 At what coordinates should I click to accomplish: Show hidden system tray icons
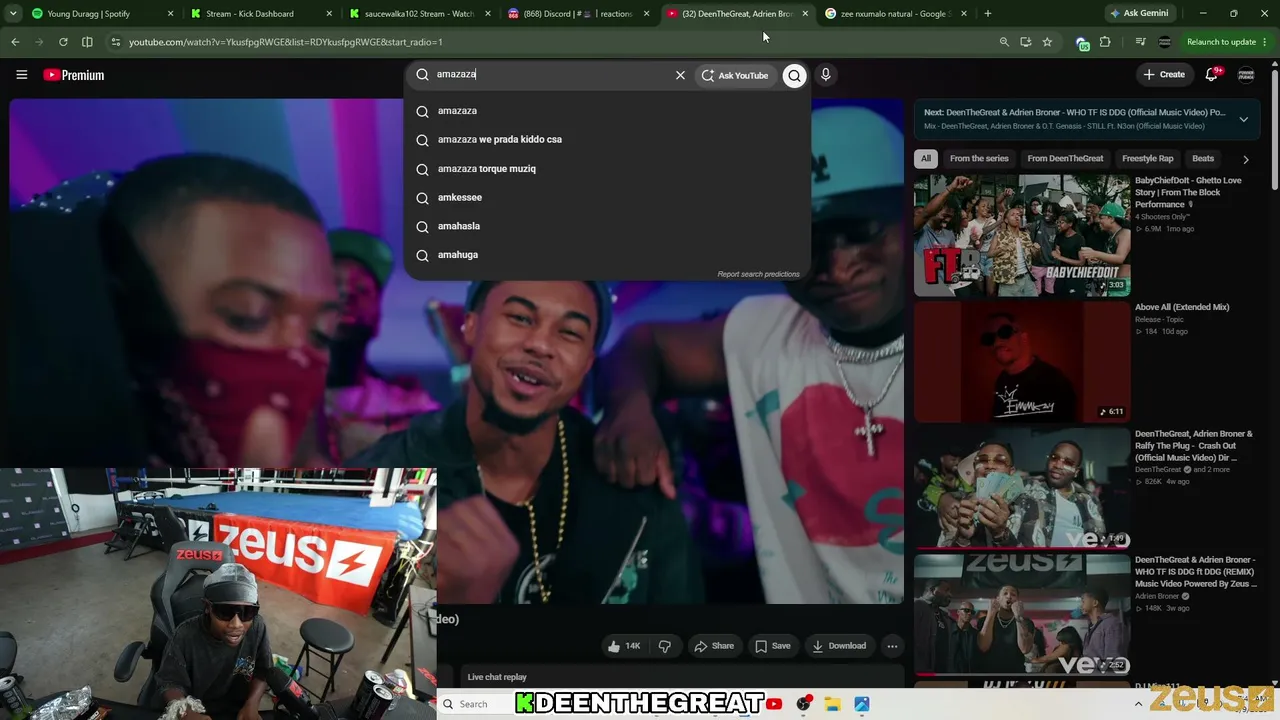pos(1138,704)
